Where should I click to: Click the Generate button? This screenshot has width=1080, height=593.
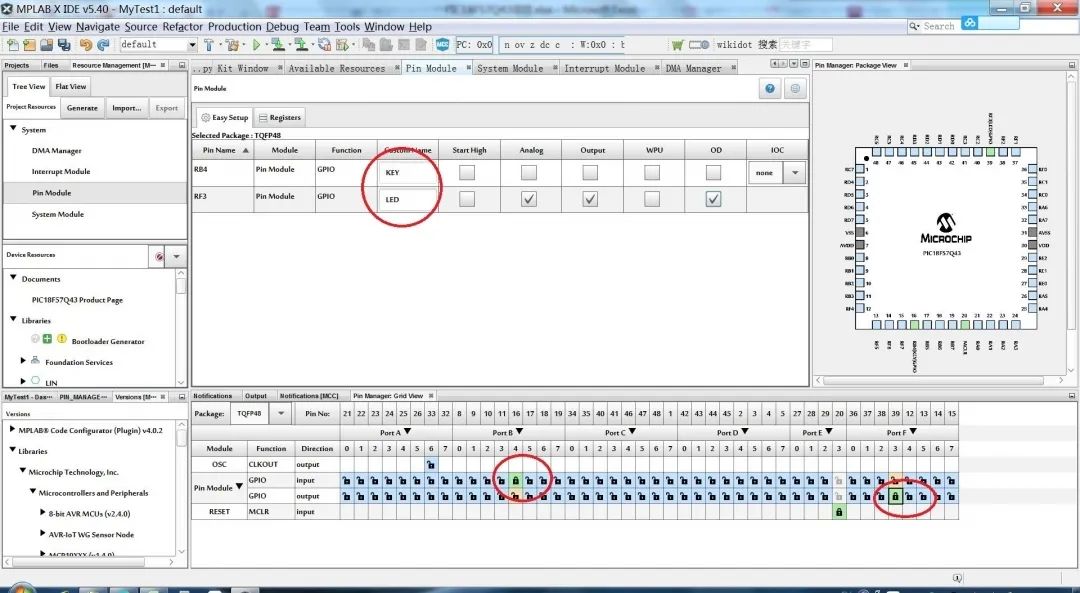[x=82, y=107]
